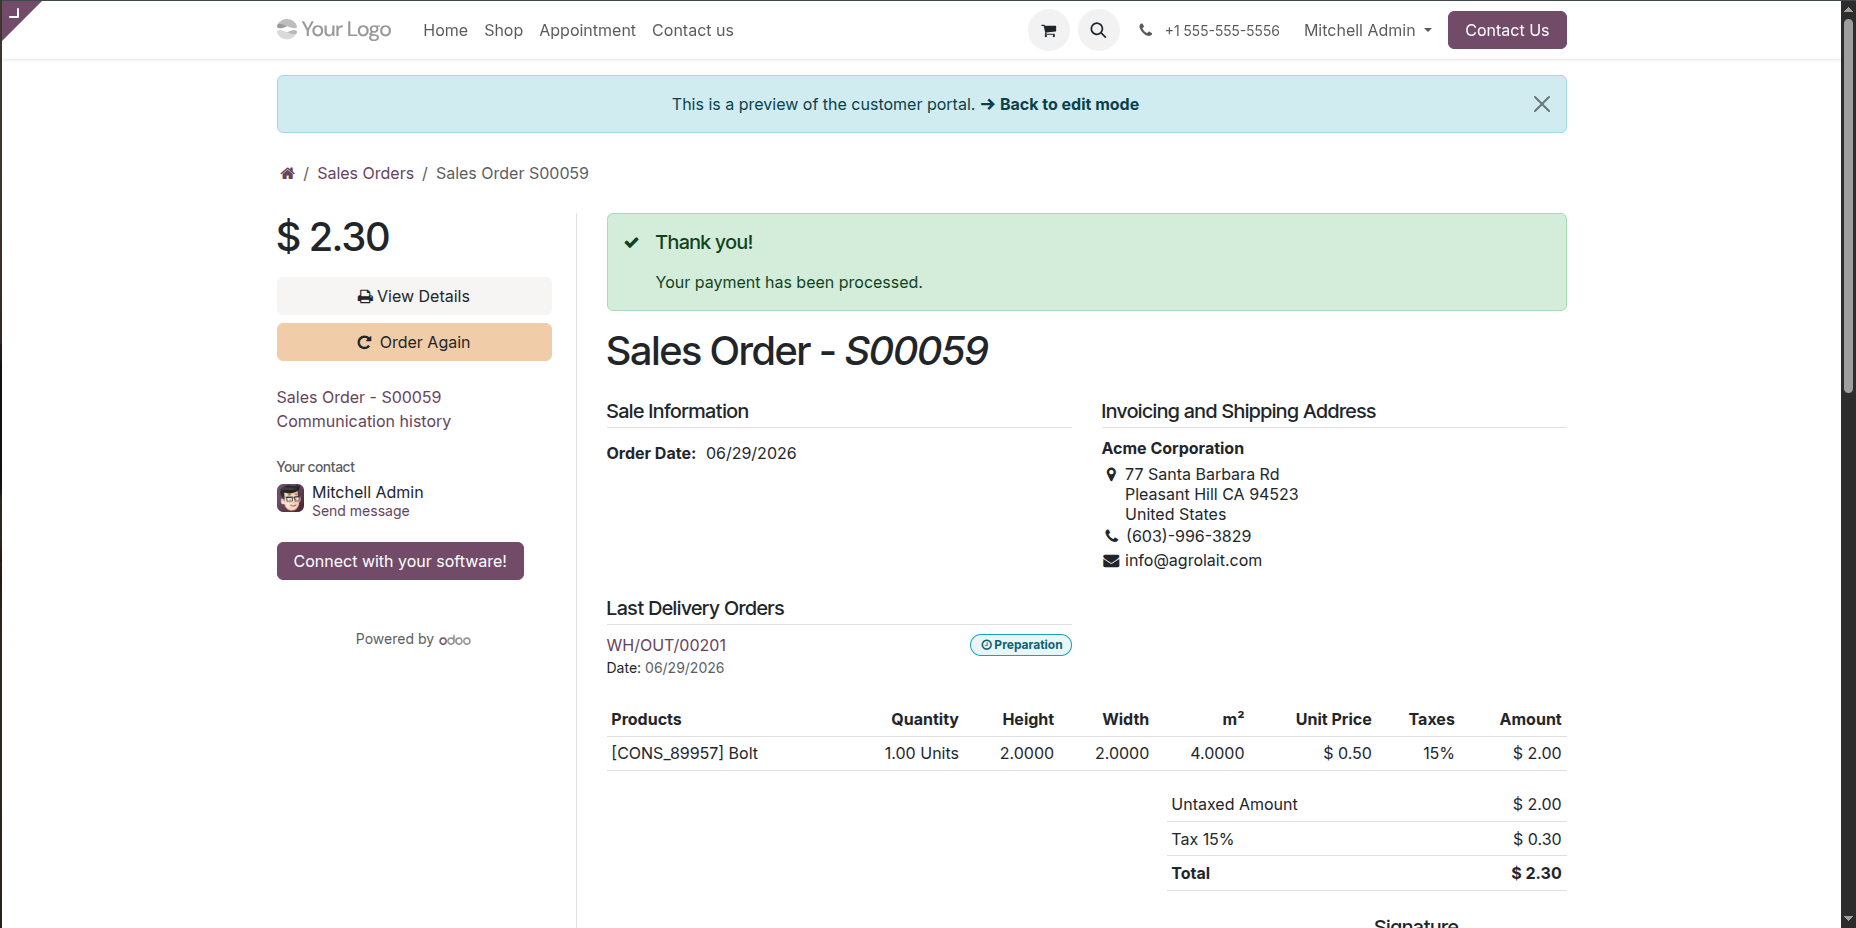Click the Untaxed Amount row label
This screenshot has height=928, width=1856.
coord(1234,804)
